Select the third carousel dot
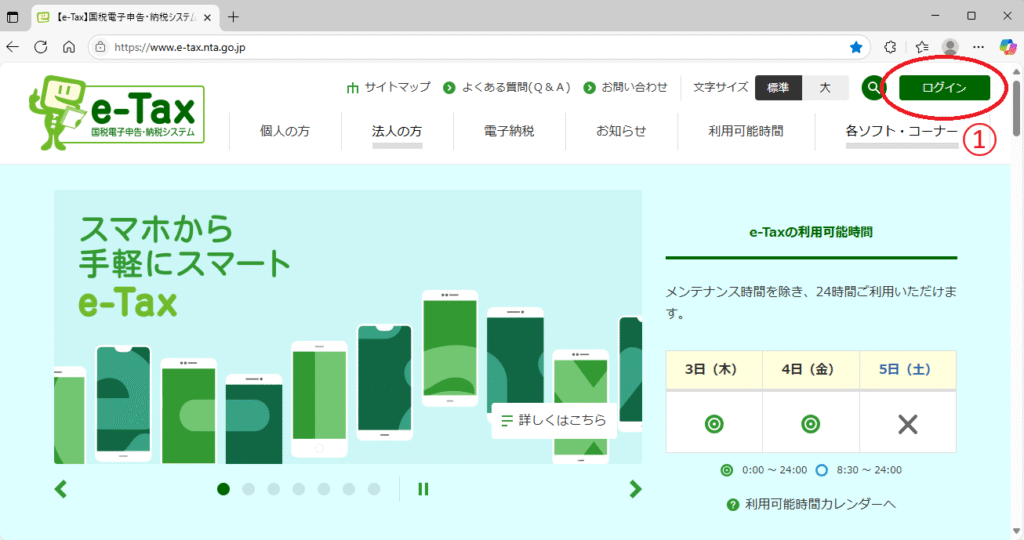Screen dimensions: 1024x540 coord(274,489)
